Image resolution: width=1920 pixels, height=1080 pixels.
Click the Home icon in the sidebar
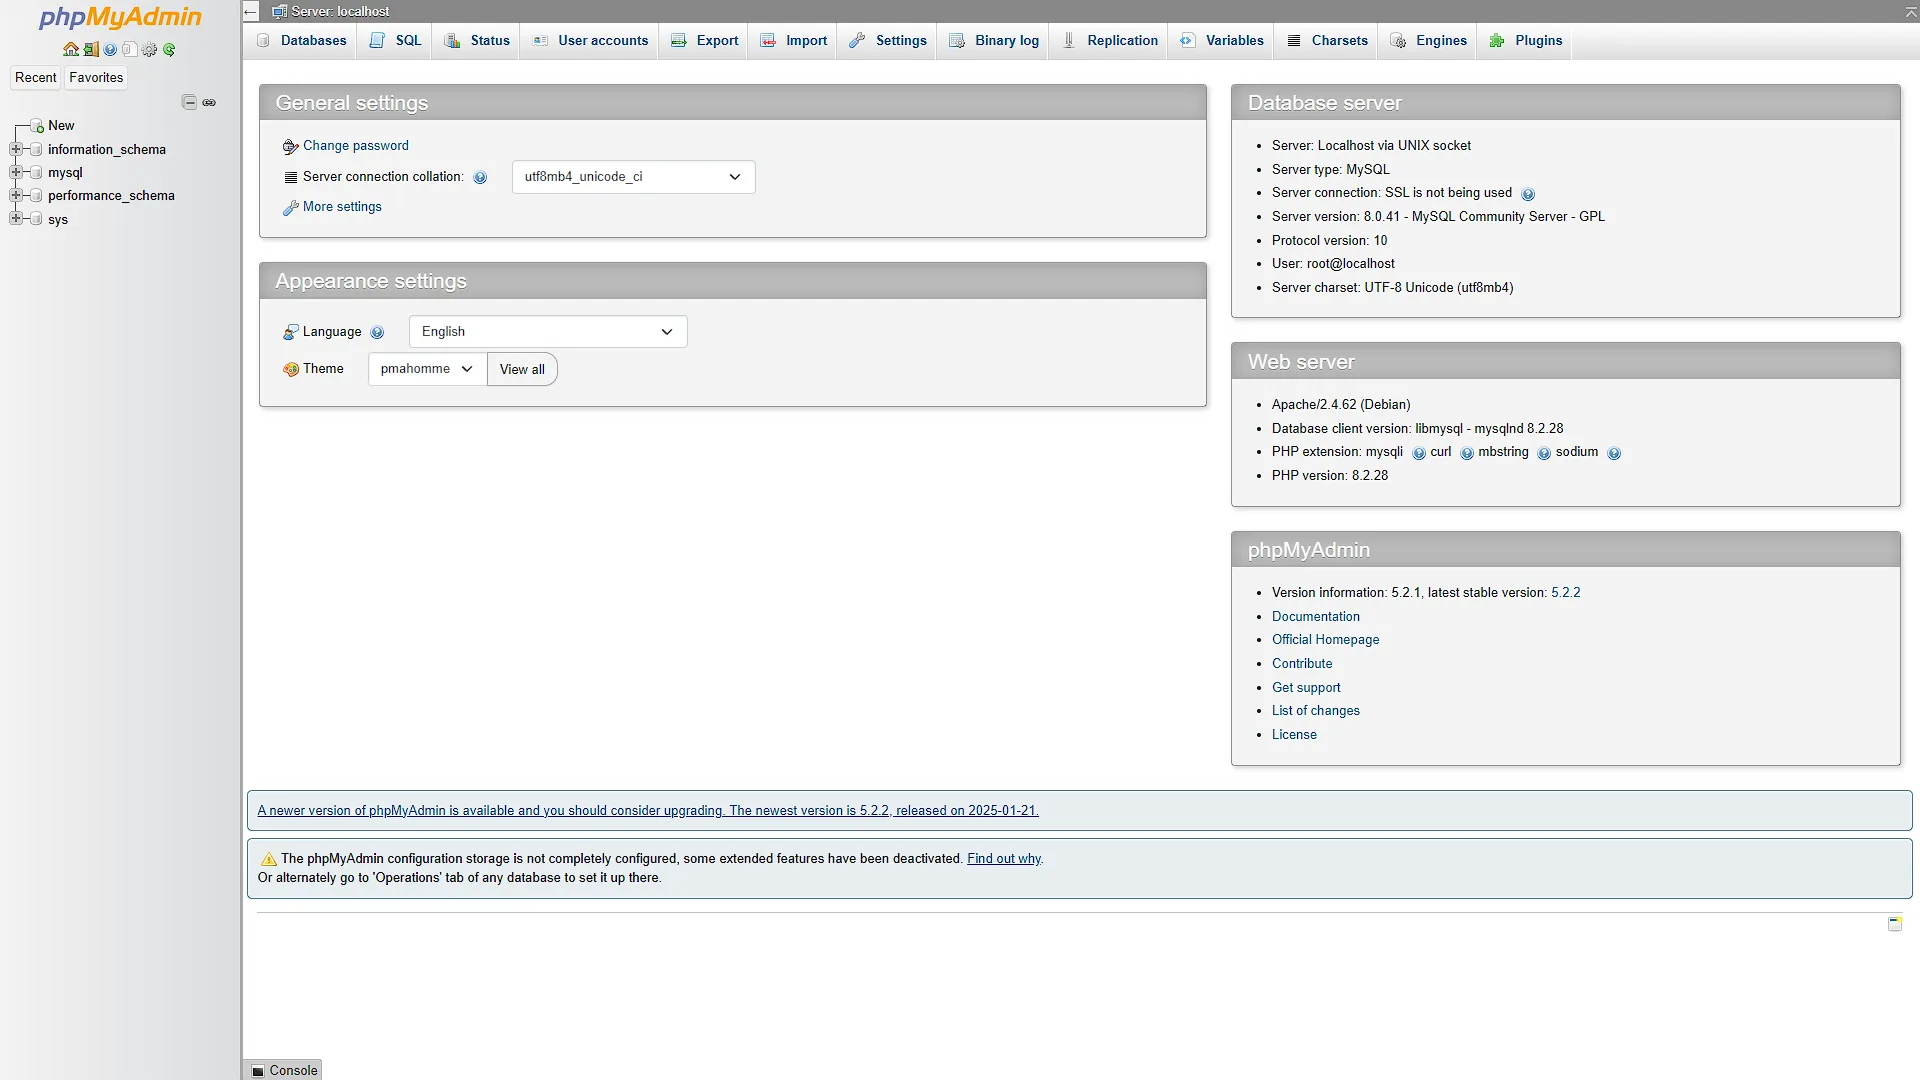click(71, 49)
